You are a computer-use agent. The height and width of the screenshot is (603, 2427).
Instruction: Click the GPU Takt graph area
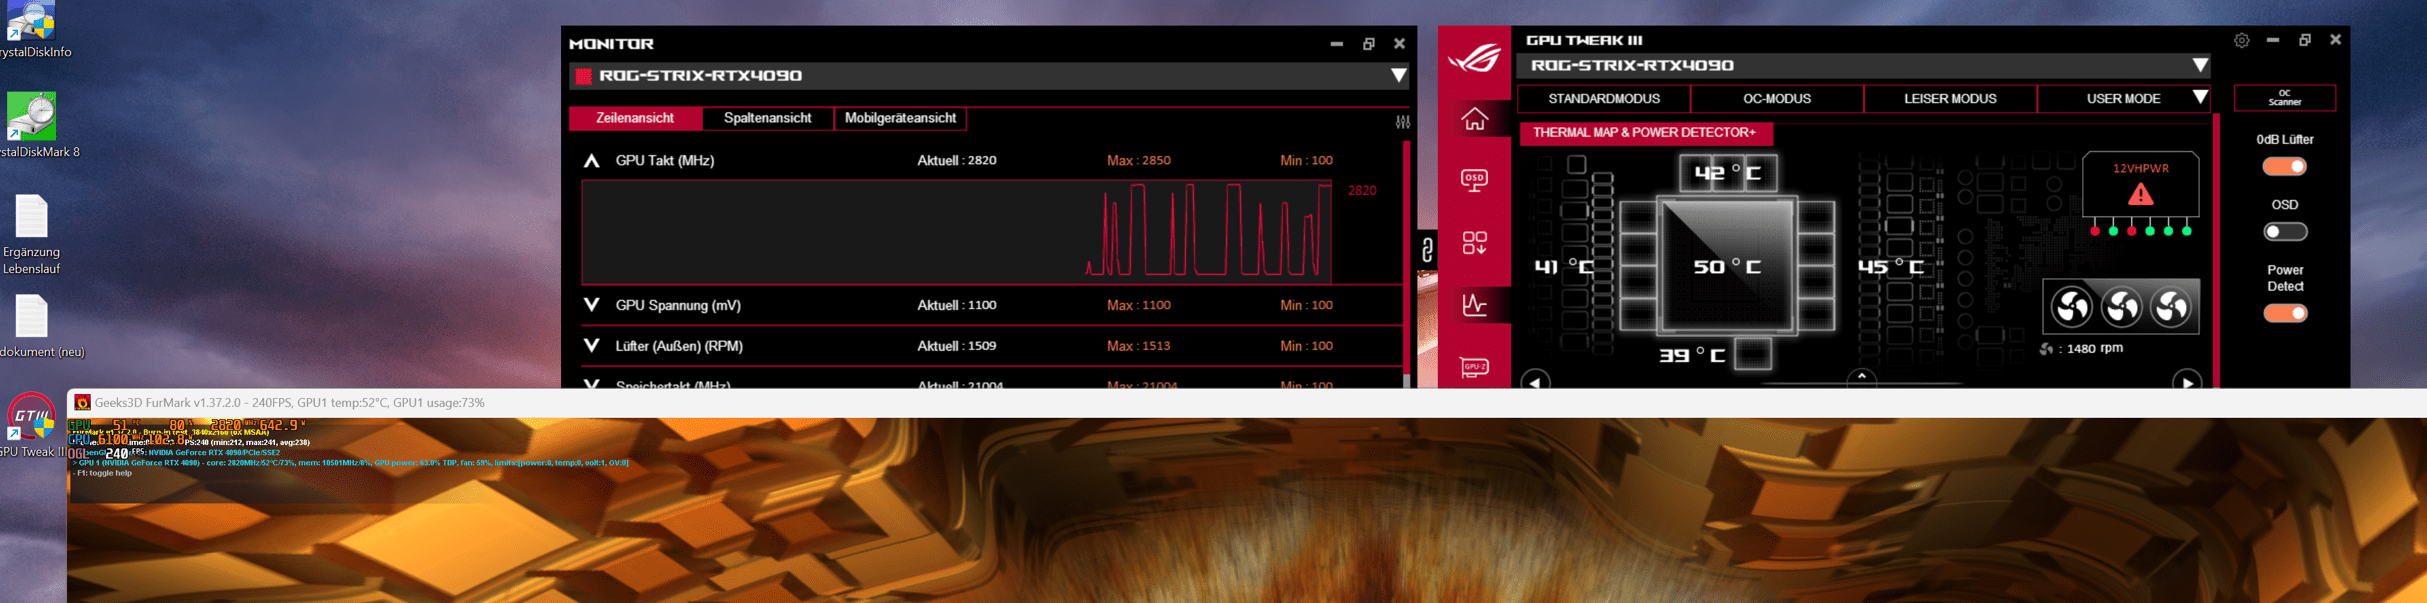click(x=956, y=231)
